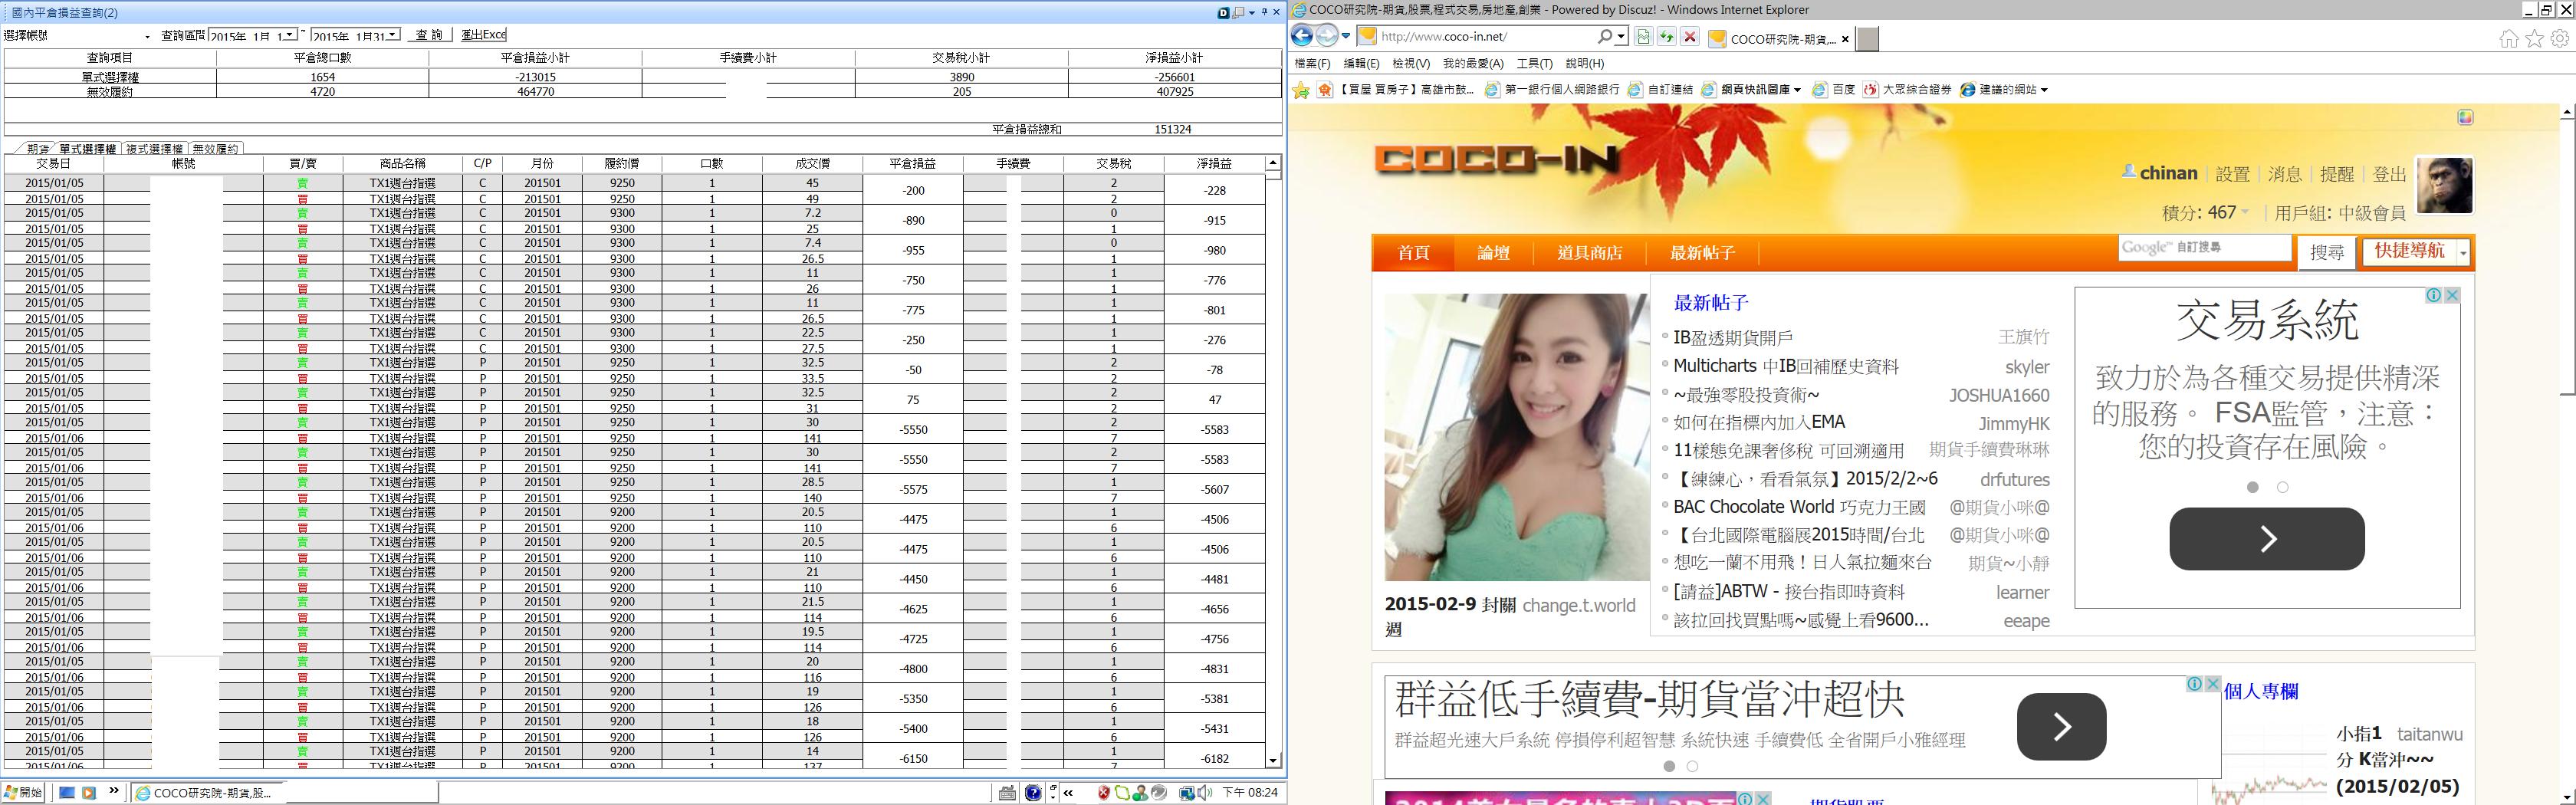Expand 快捷導航 dropdown button
2576x805 pixels.
point(2415,252)
